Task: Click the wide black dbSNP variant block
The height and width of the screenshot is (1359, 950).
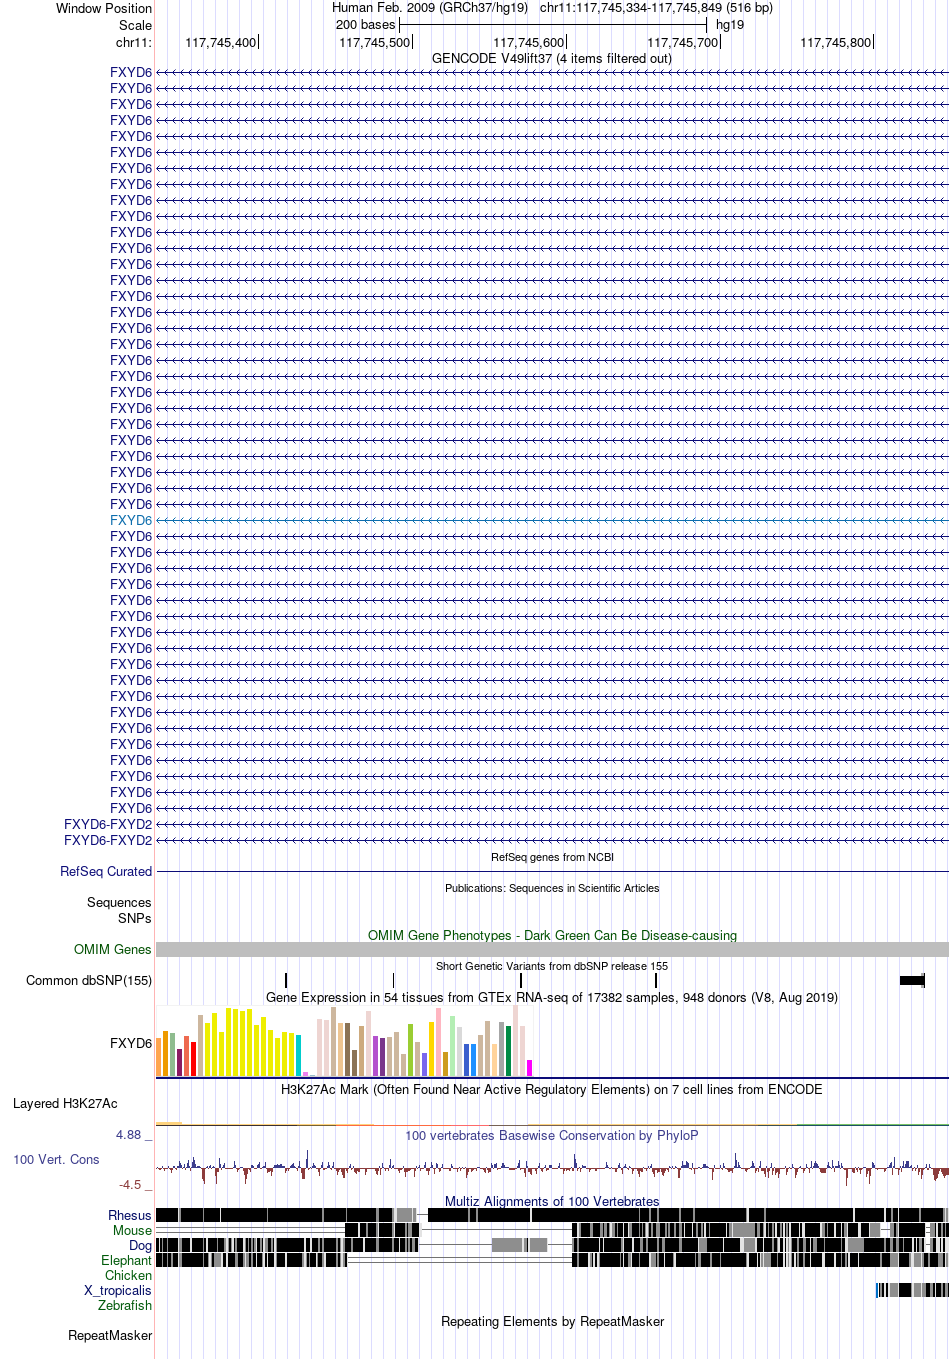Action: point(912,981)
